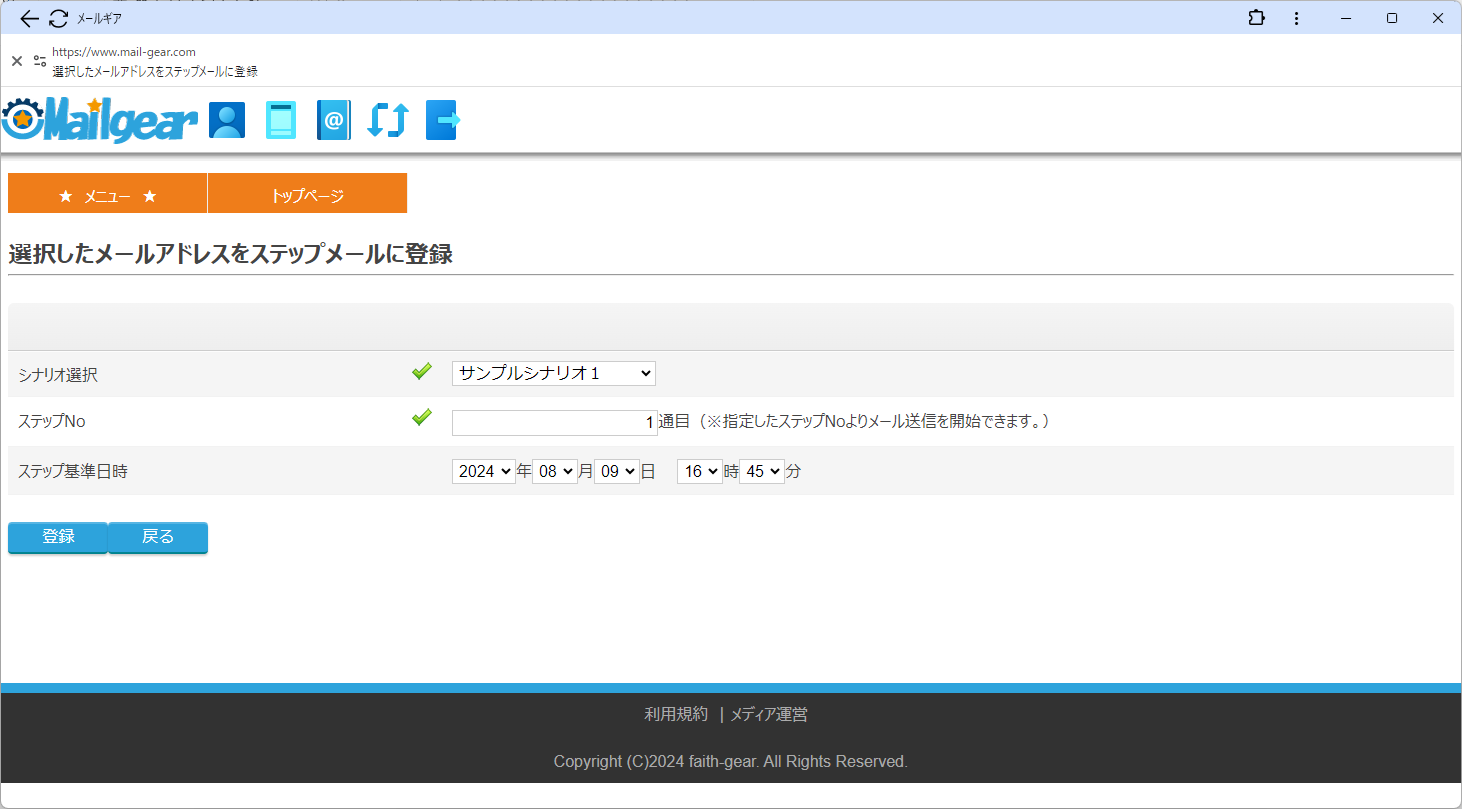Open the 09 day dropdown
Image resolution: width=1462 pixels, height=809 pixels.
617,471
